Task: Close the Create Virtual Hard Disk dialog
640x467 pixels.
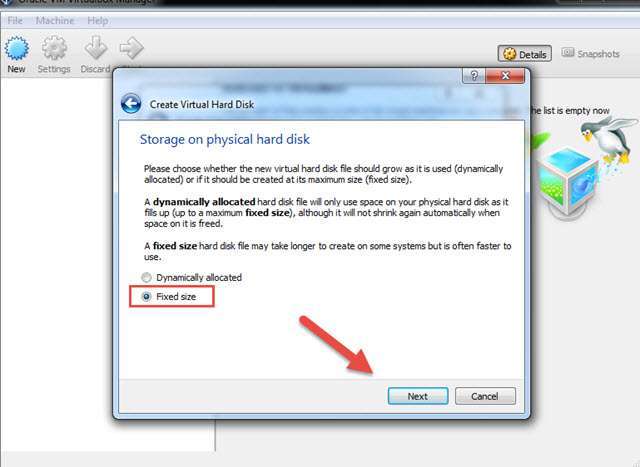Action: coord(505,76)
